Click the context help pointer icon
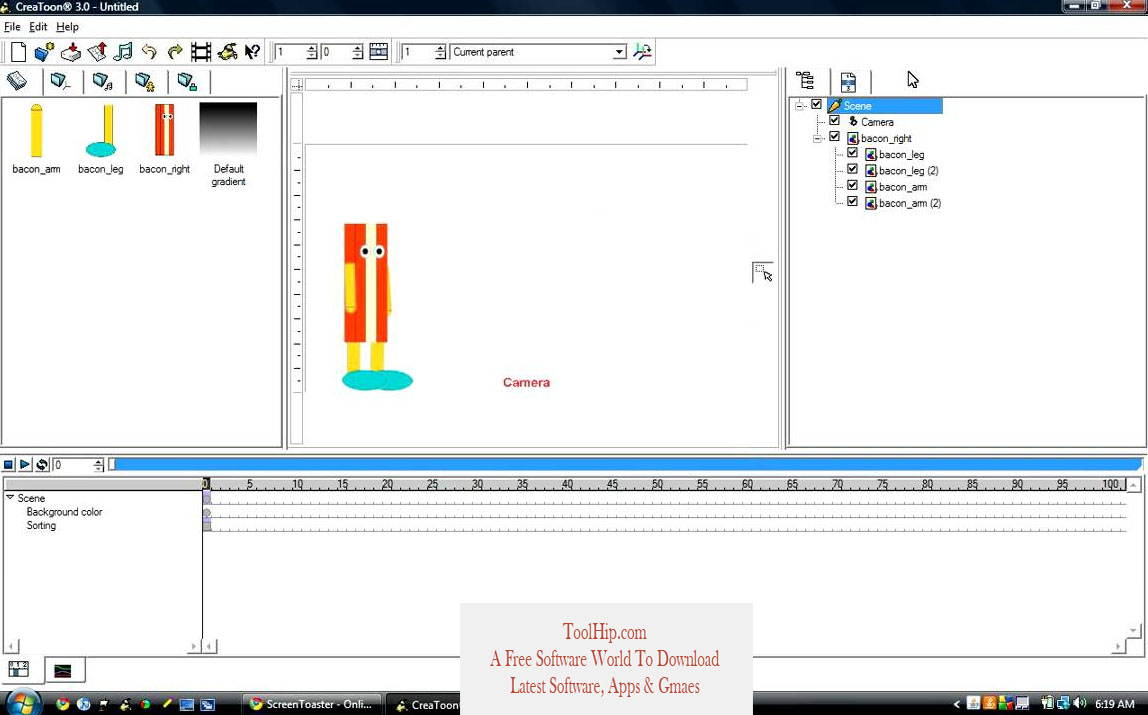 pos(252,52)
